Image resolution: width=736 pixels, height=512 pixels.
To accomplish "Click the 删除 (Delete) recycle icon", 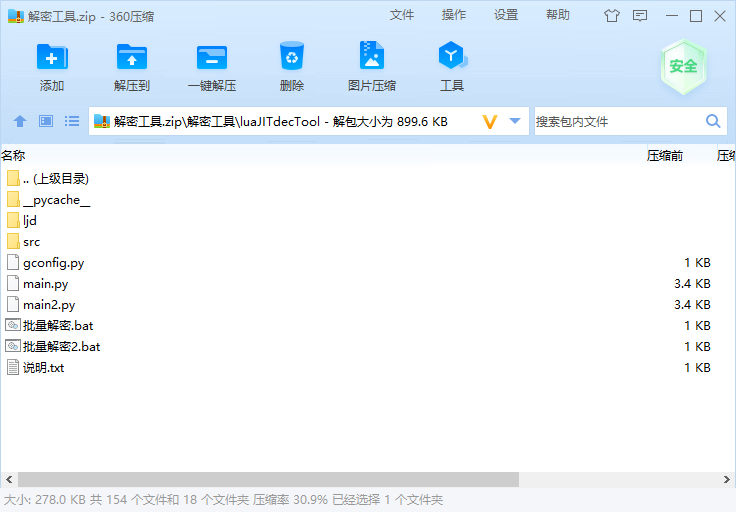I will (292, 56).
